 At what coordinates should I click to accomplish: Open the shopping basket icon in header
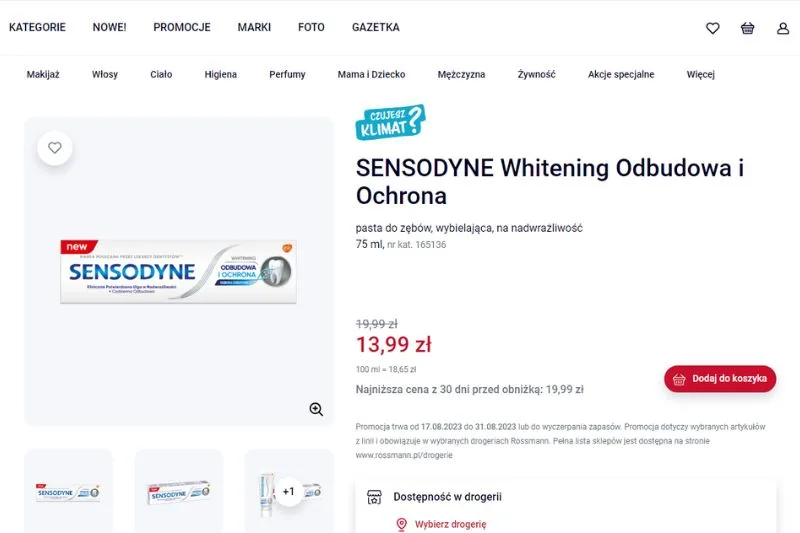pos(748,28)
